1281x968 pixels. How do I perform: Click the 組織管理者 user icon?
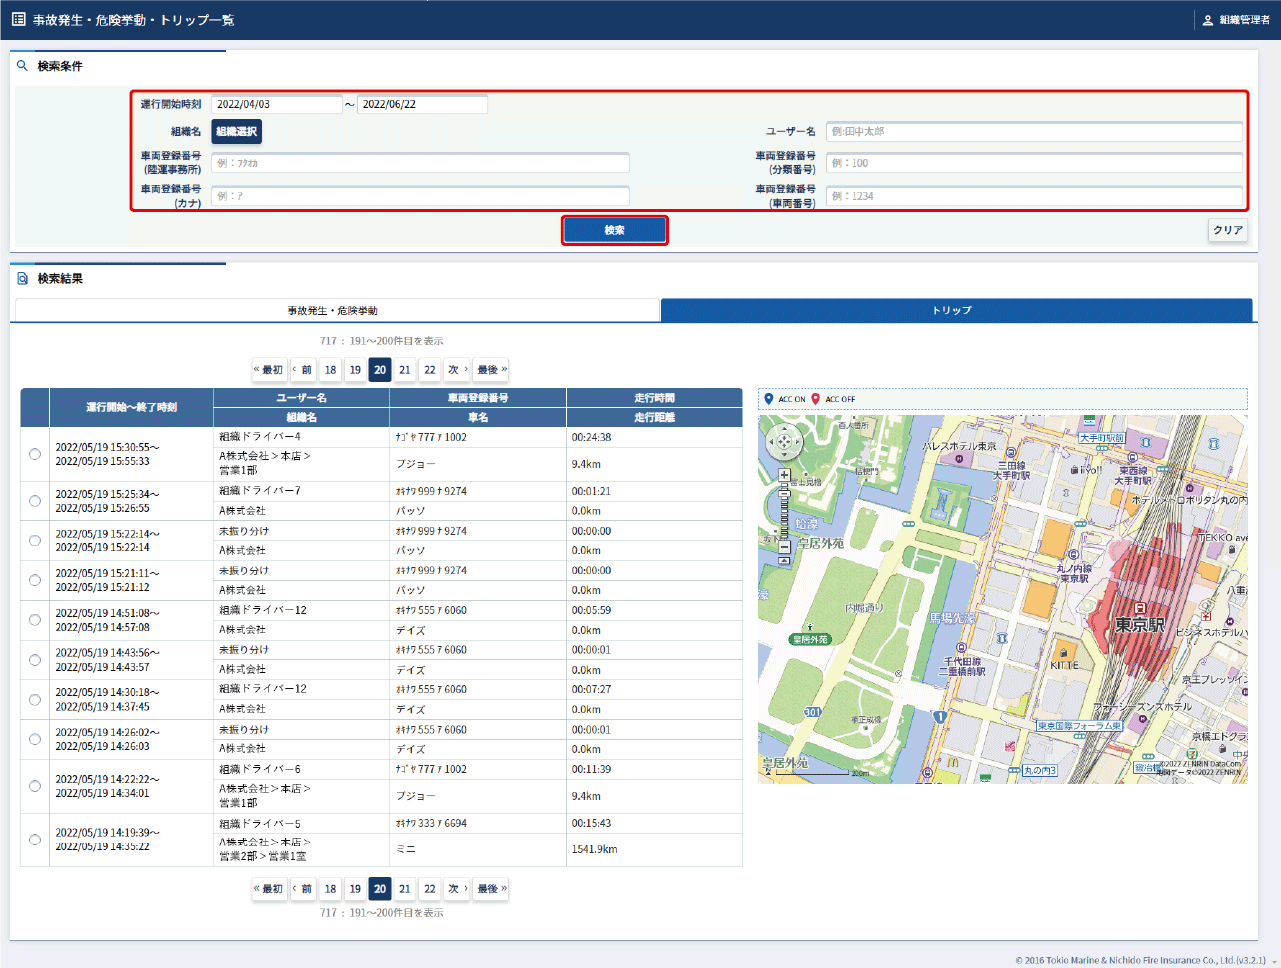tap(1207, 20)
